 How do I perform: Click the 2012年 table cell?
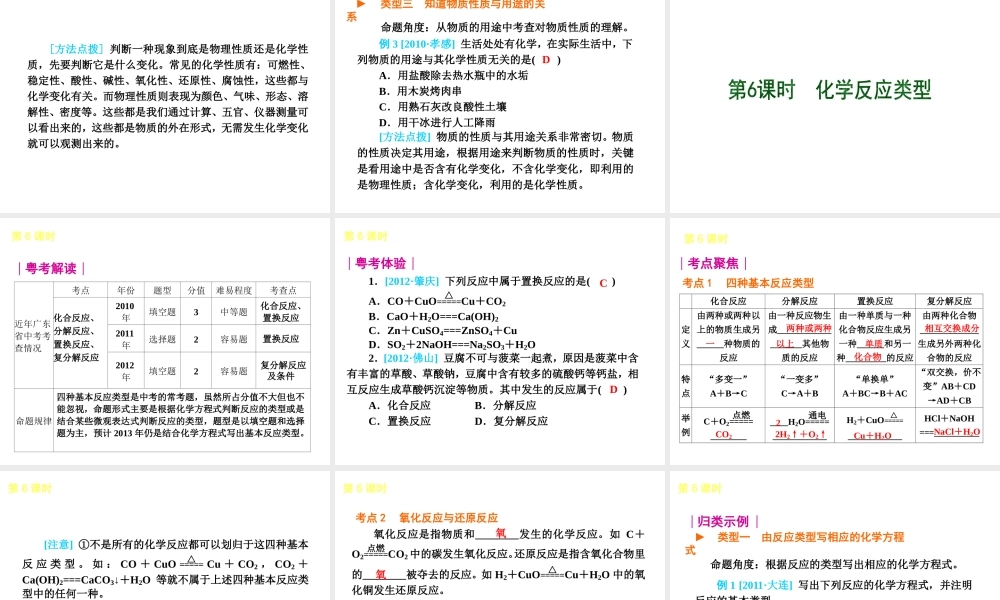[126, 370]
